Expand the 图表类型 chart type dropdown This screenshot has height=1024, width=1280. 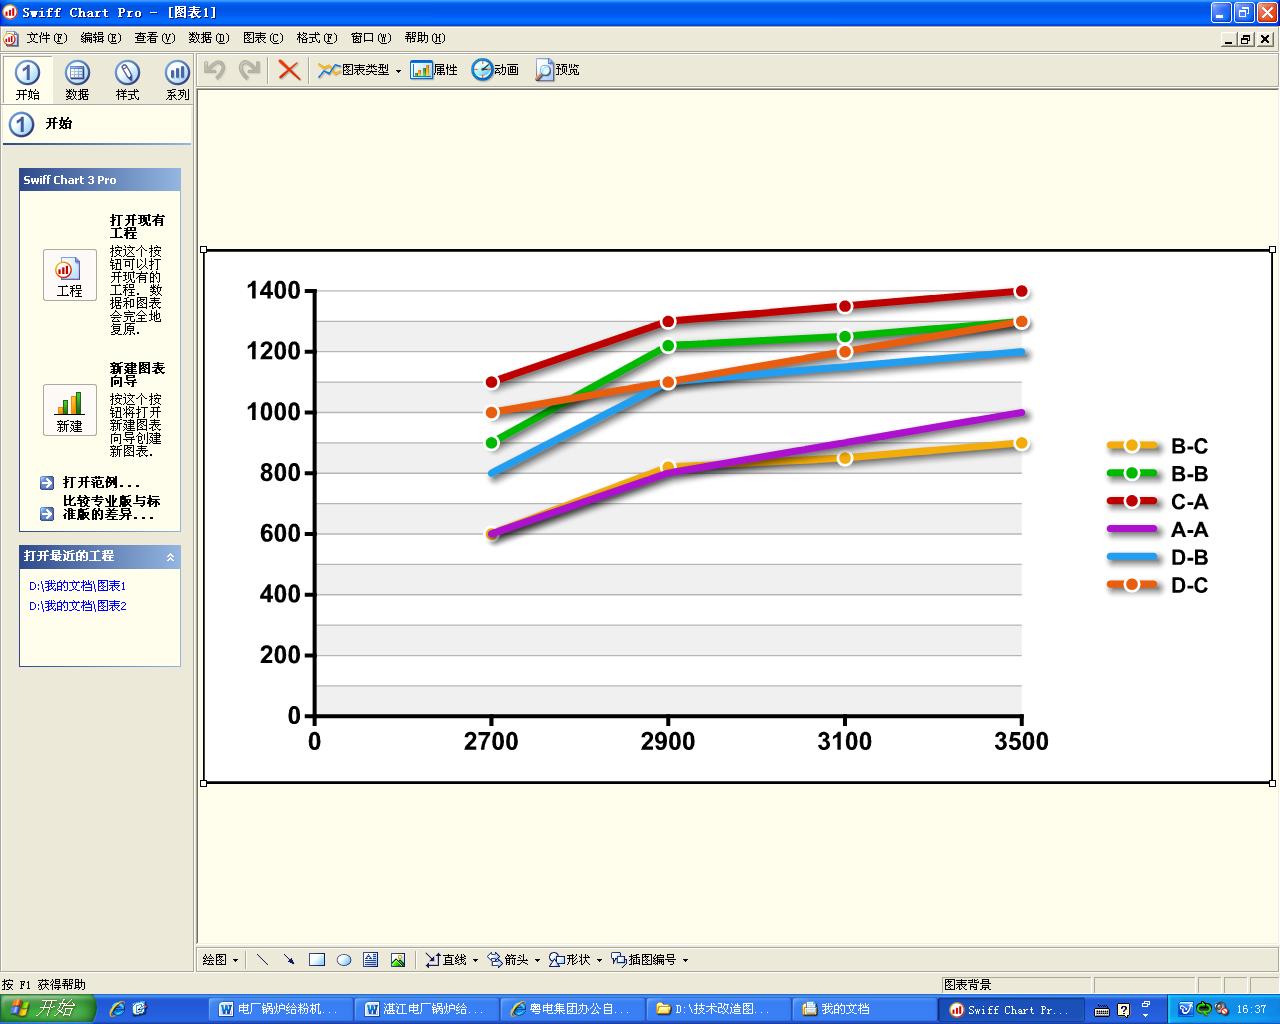coord(398,71)
